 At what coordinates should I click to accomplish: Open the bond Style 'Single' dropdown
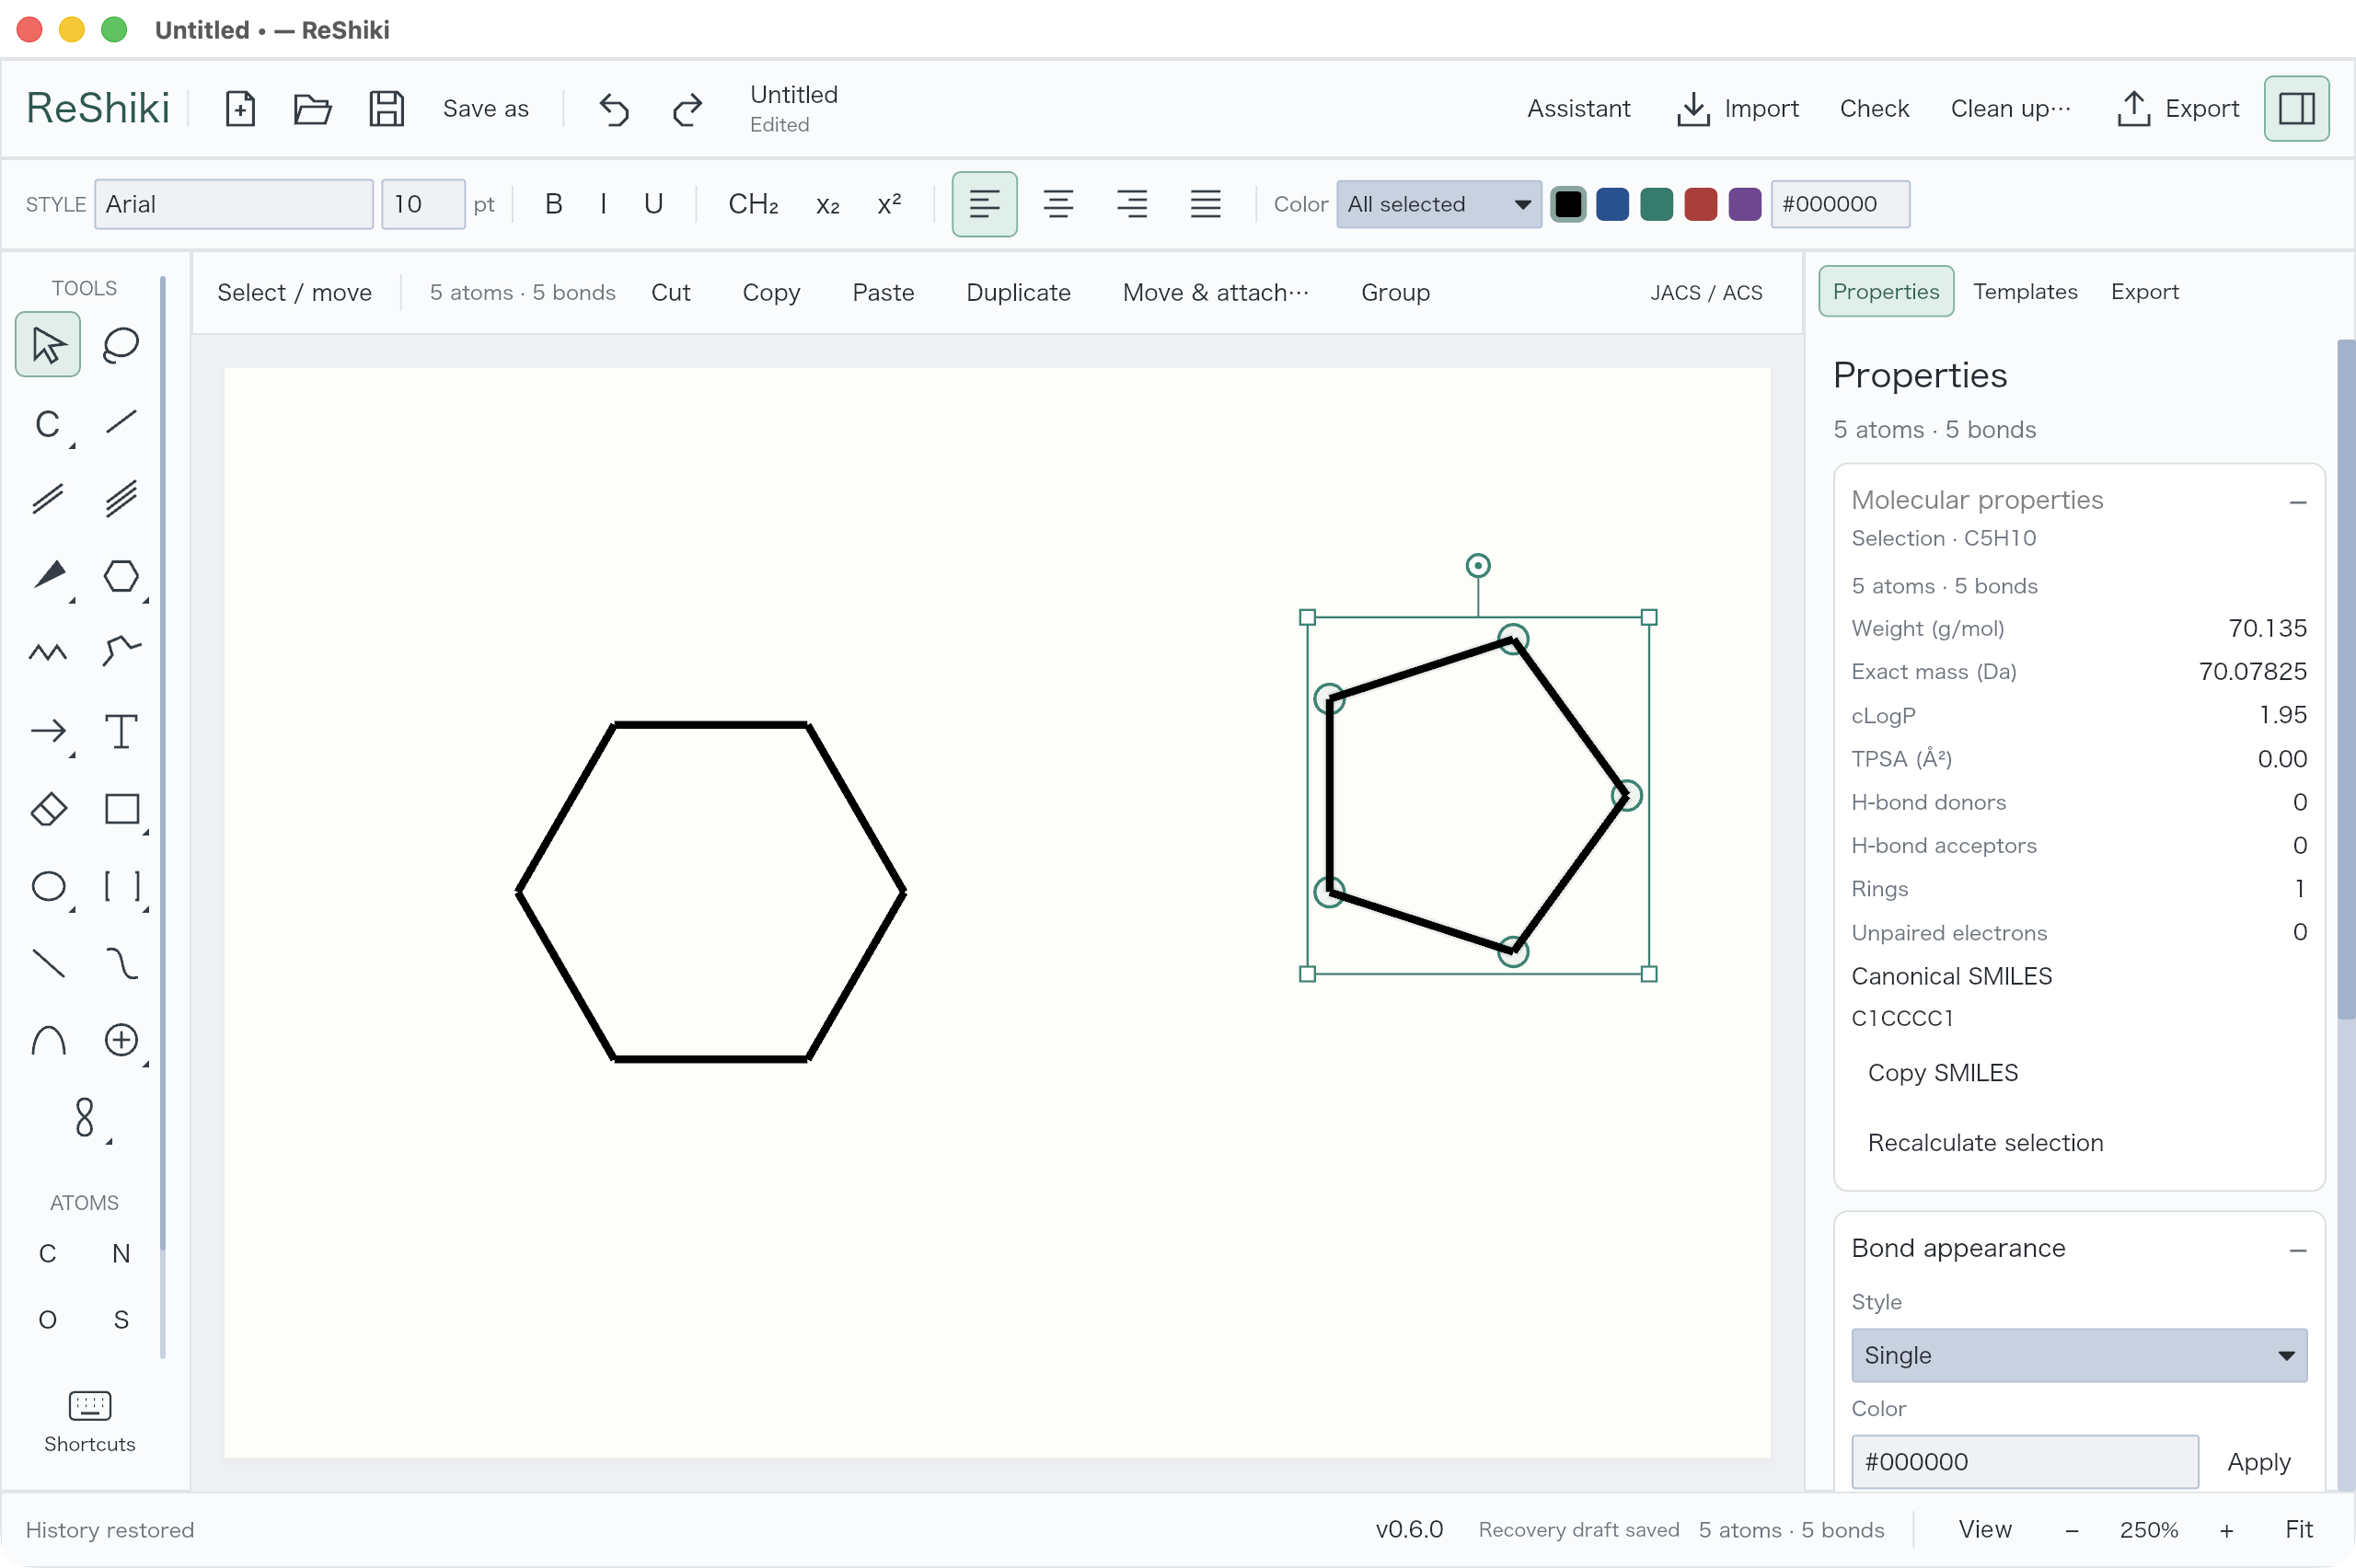pyautogui.click(x=2078, y=1355)
